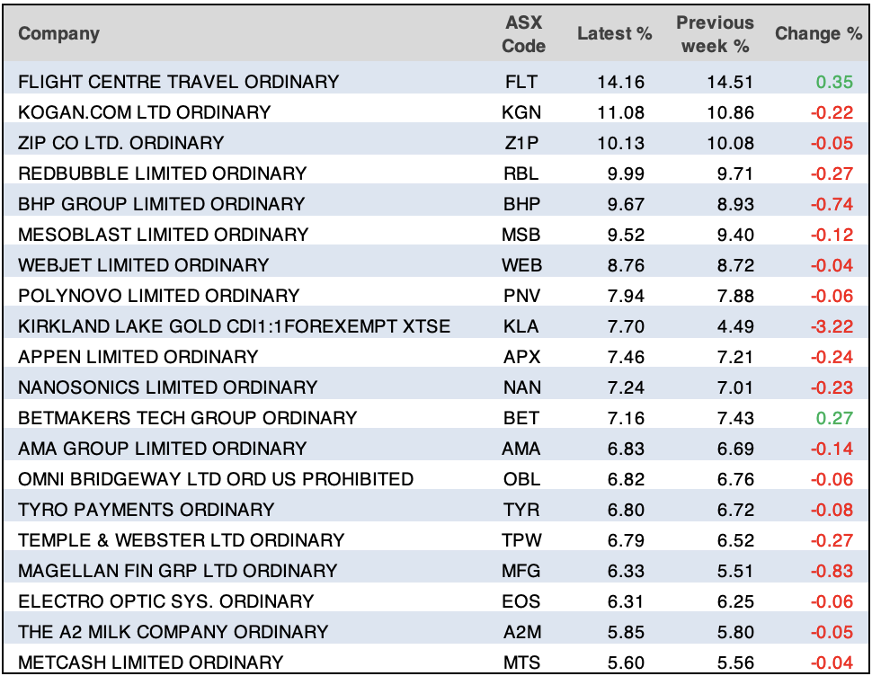Click the KGN ticker code

pyautogui.click(x=522, y=112)
